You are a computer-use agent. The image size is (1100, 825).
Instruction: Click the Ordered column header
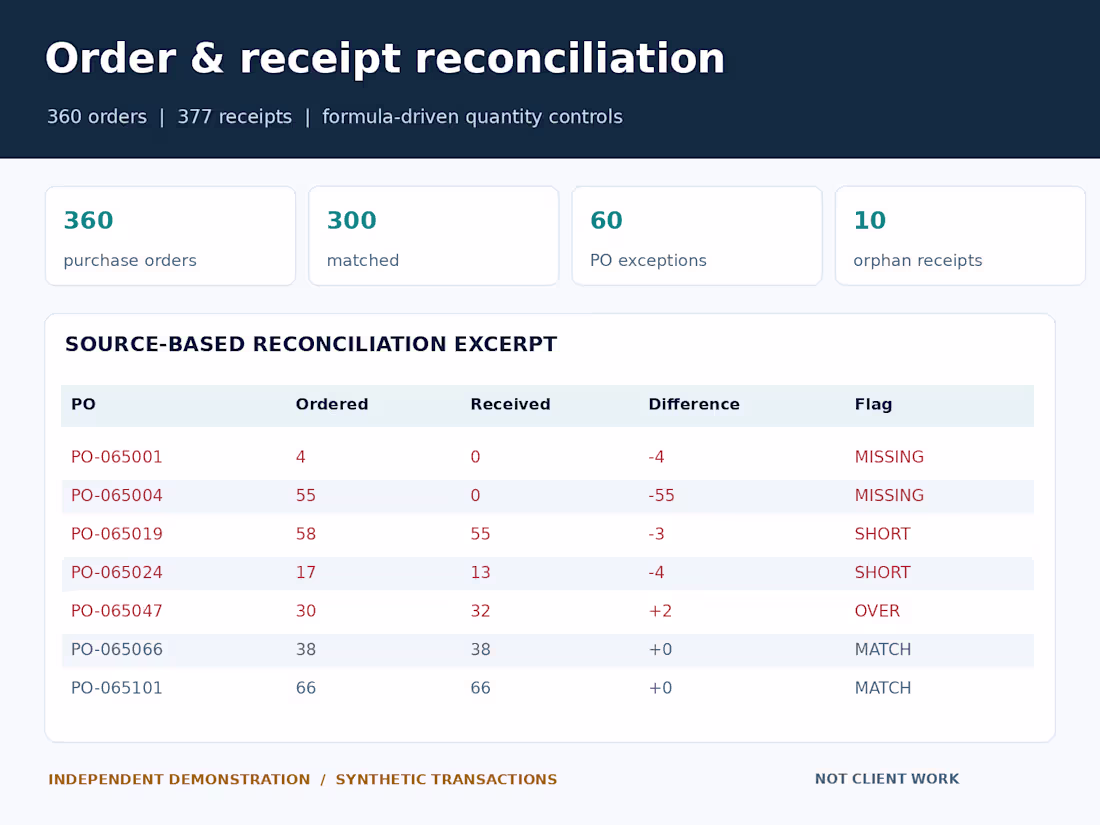[x=332, y=404]
